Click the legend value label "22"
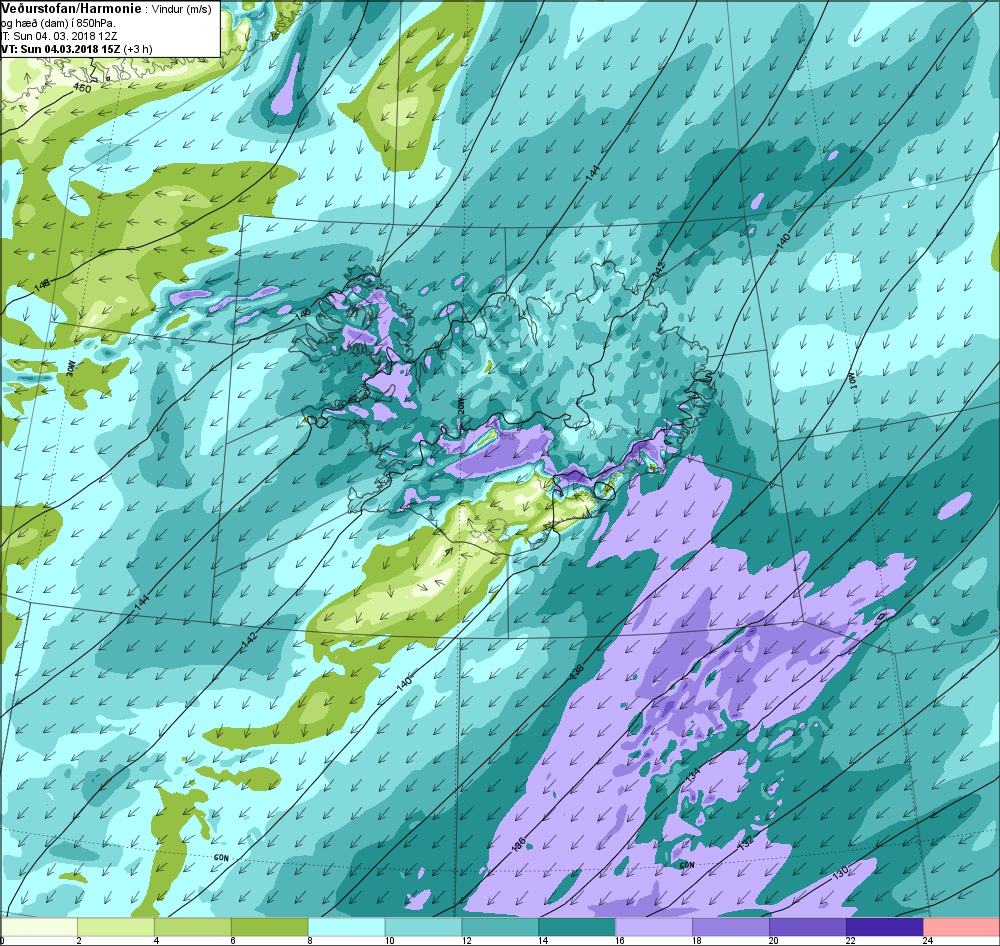Screen dimensions: 1000x946 pyautogui.click(x=851, y=940)
